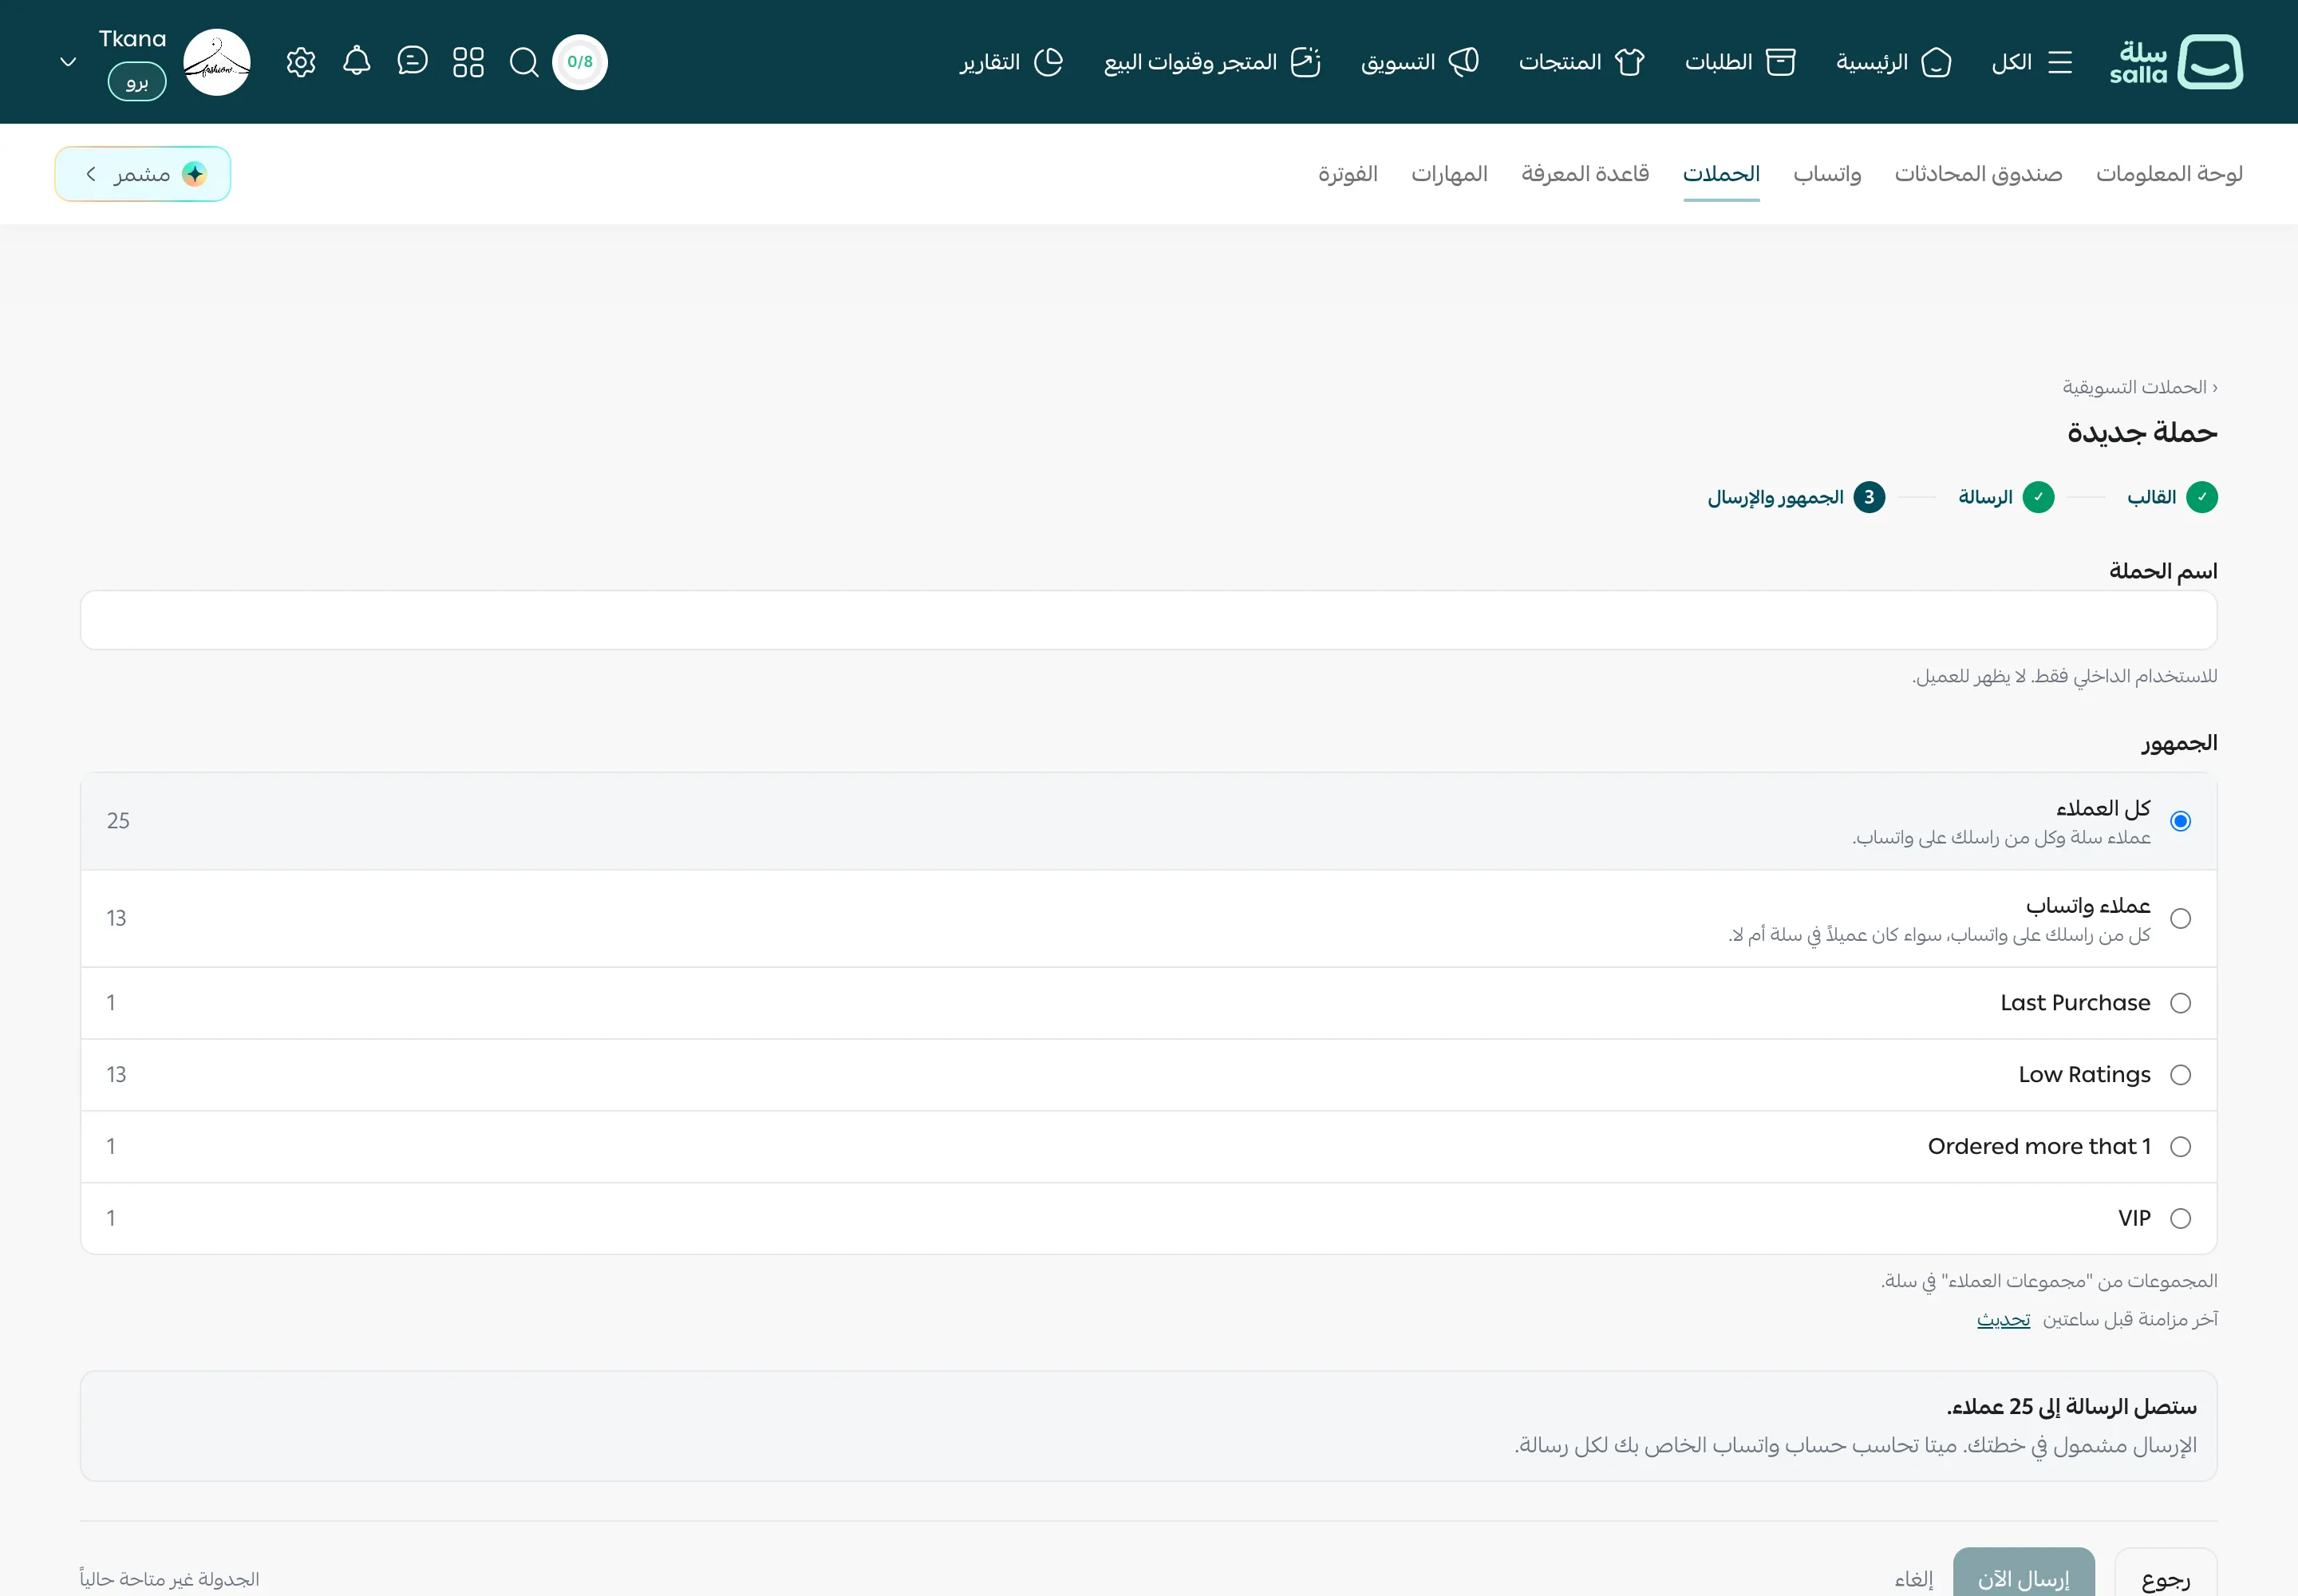Click the إرسال الآن send button
Image resolution: width=2298 pixels, height=1596 pixels.
[x=2023, y=1579]
